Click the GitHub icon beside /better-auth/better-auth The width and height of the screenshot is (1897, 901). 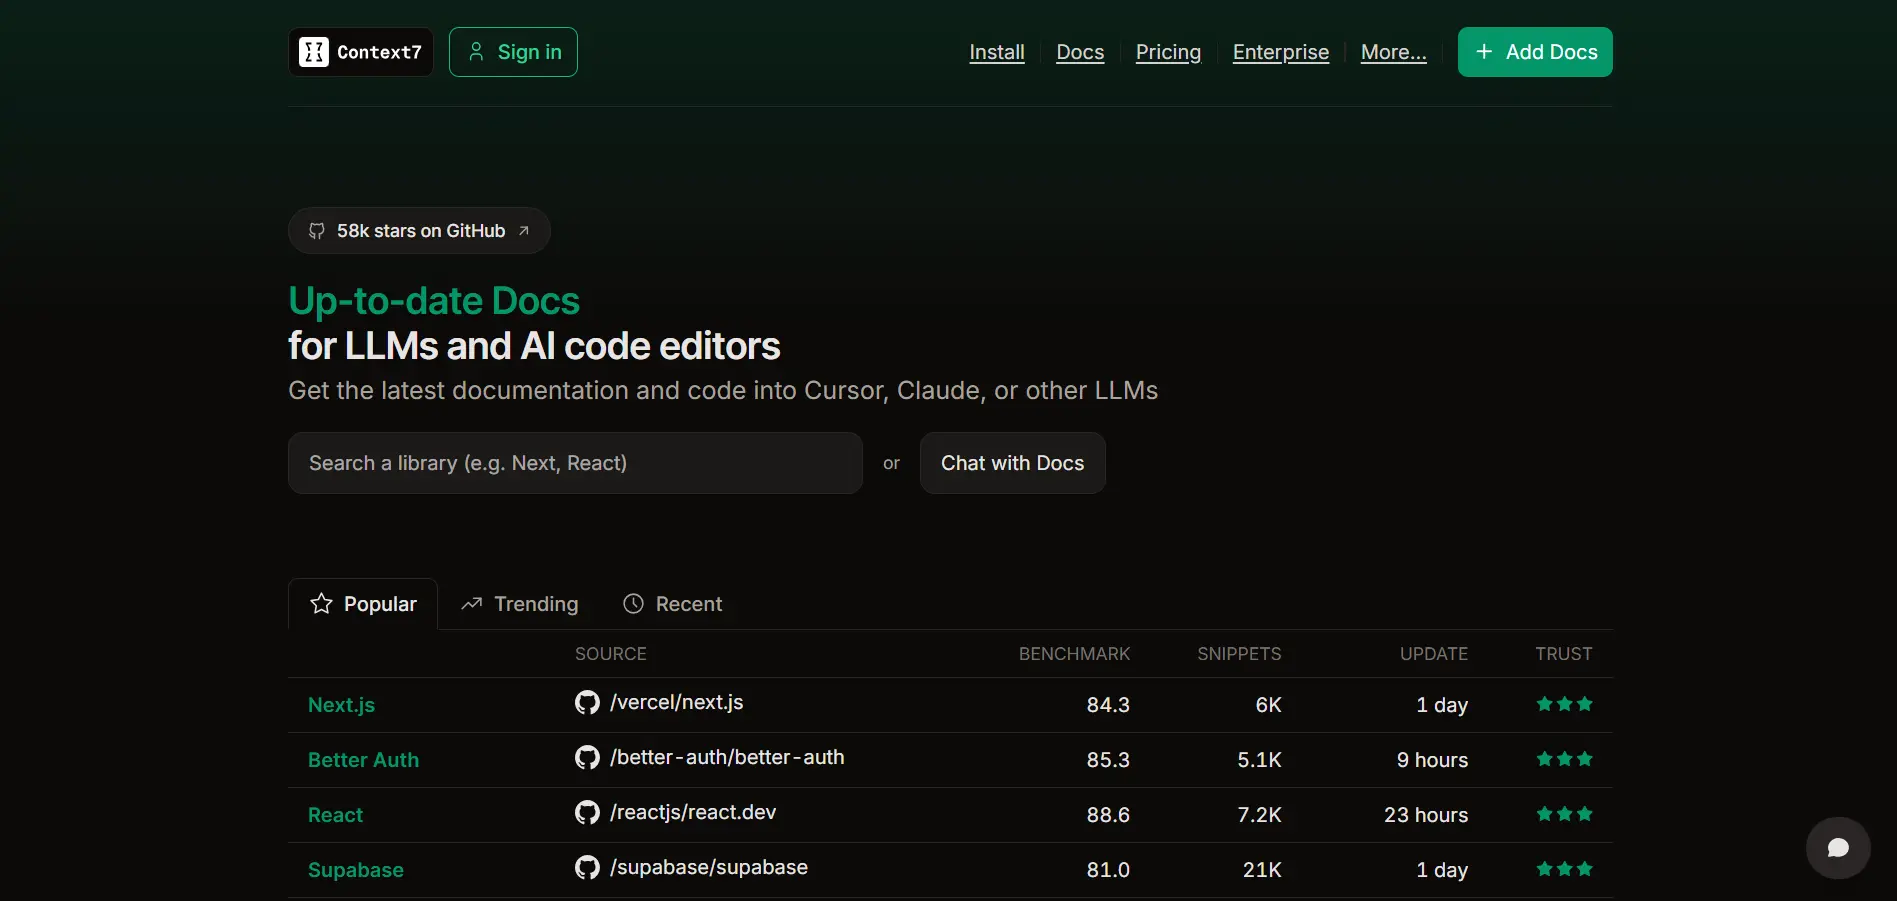(x=587, y=758)
